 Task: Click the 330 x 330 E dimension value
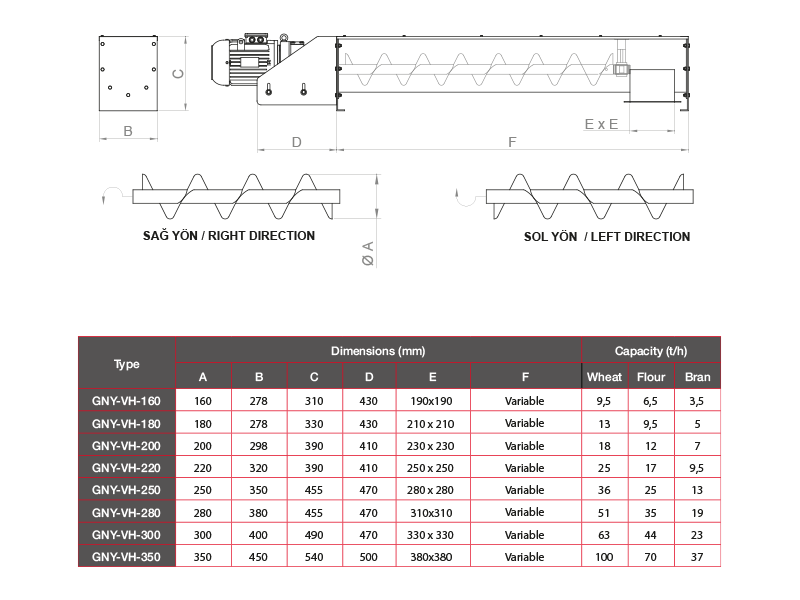pos(430,534)
